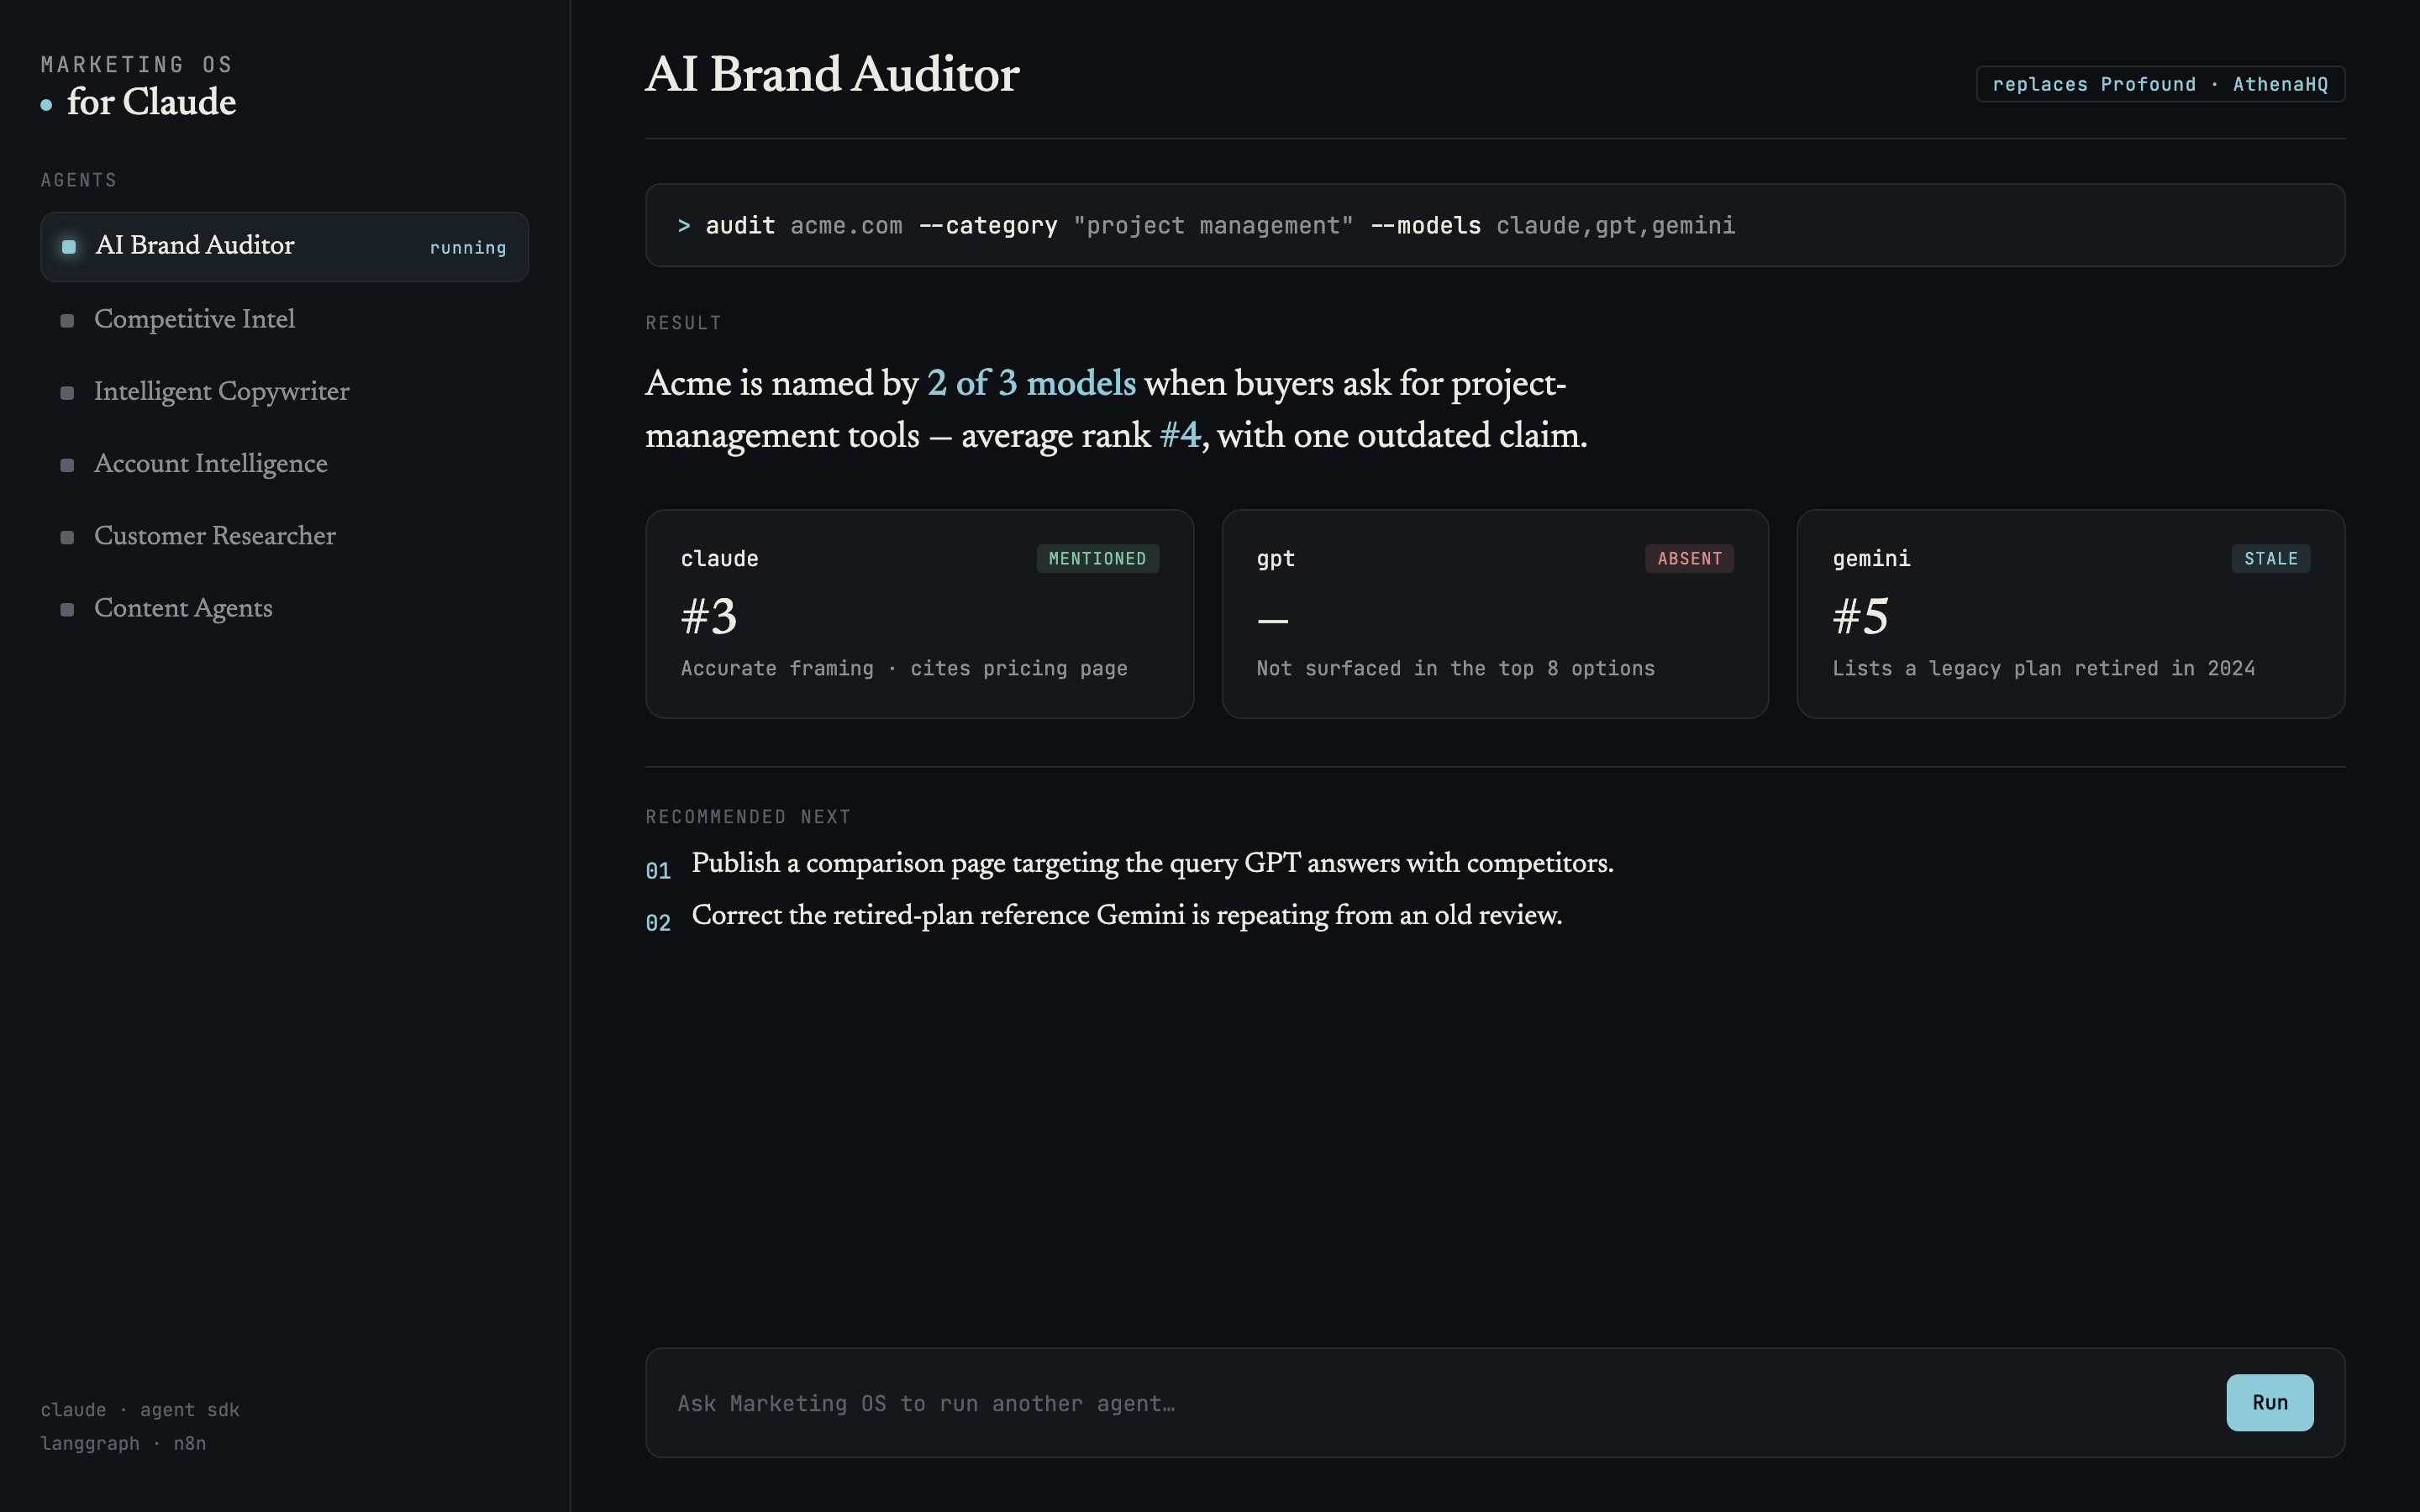This screenshot has height=1512, width=2420.
Task: Click the 'AI Brand Auditor' page heading
Action: click(x=832, y=75)
